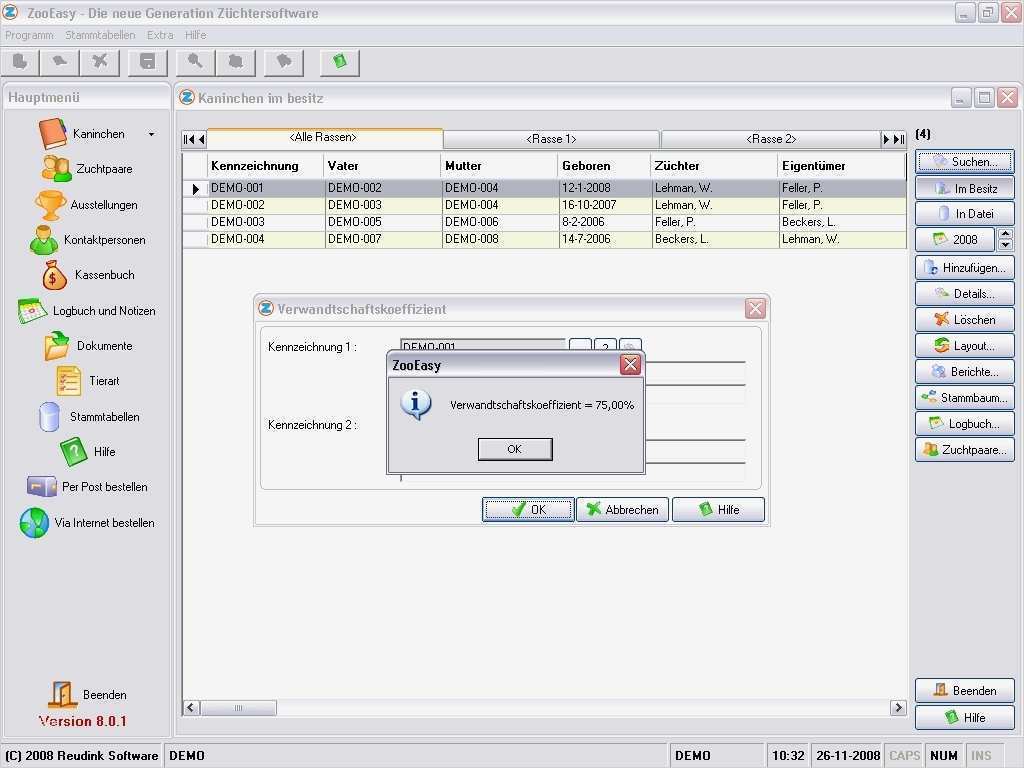Click the Suchen... button

tap(965, 162)
